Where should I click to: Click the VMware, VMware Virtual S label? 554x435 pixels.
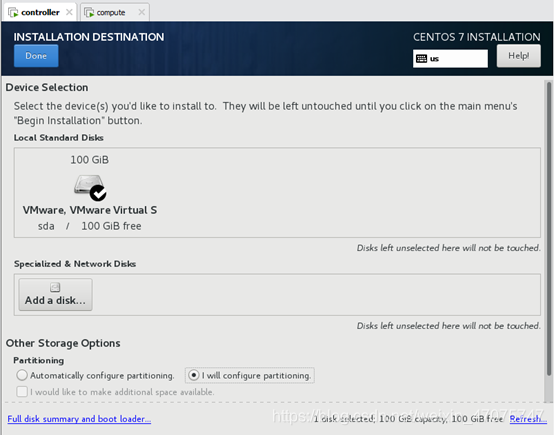tap(90, 210)
